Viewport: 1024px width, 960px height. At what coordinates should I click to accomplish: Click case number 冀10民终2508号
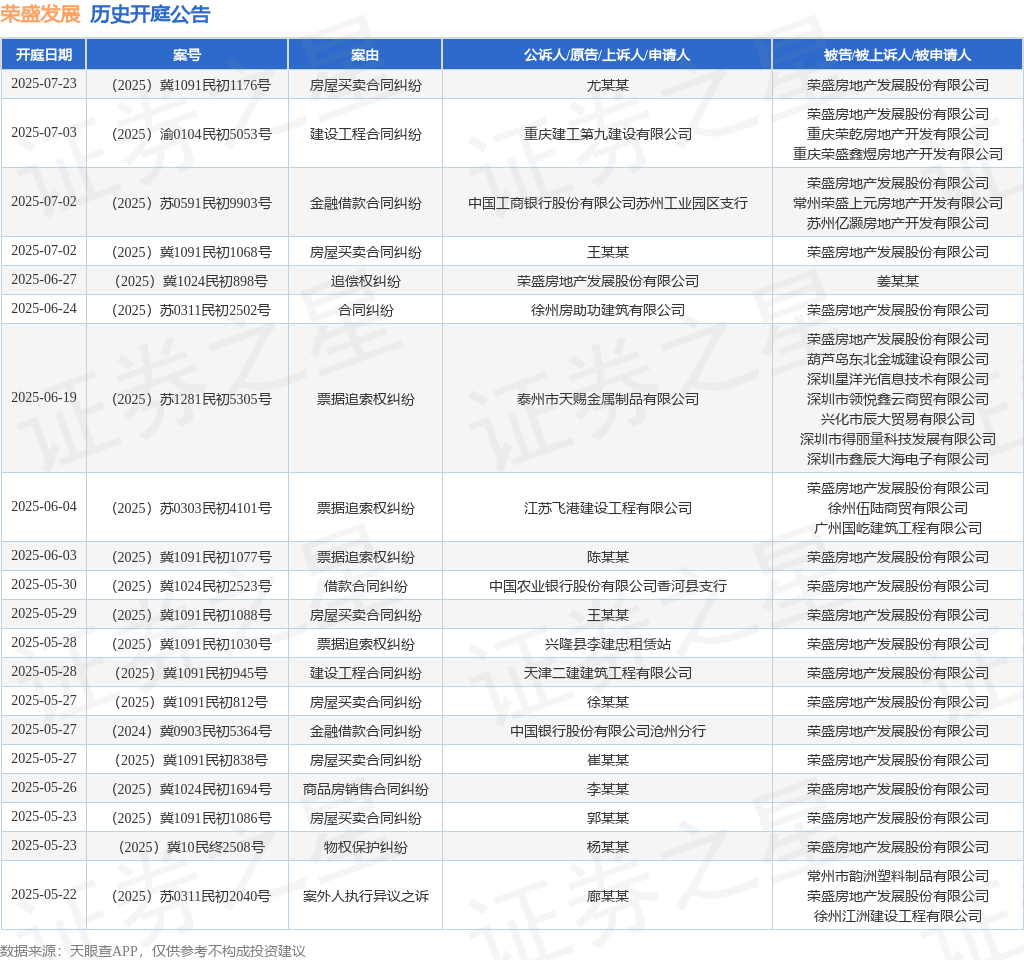click(x=191, y=847)
